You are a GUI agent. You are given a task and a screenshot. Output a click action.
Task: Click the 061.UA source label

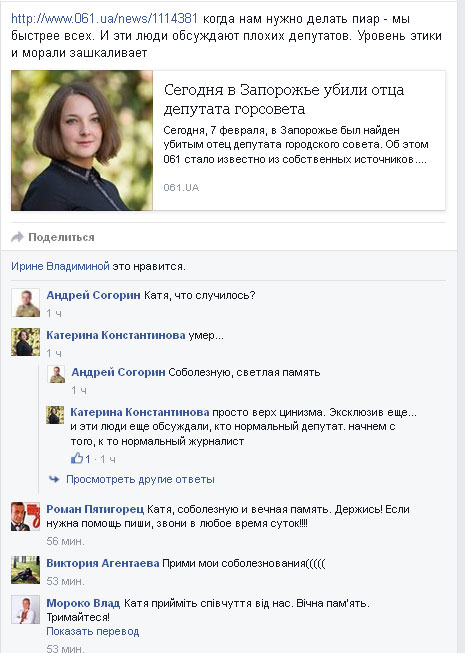coord(181,188)
